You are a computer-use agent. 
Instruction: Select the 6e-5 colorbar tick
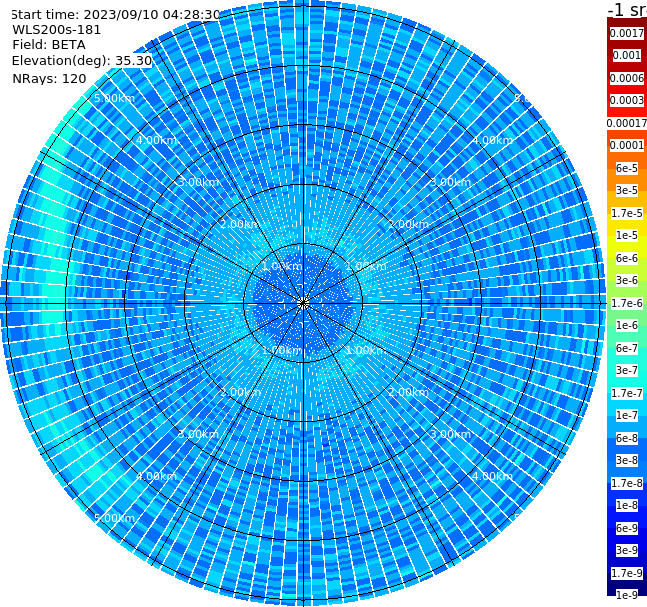[627, 168]
